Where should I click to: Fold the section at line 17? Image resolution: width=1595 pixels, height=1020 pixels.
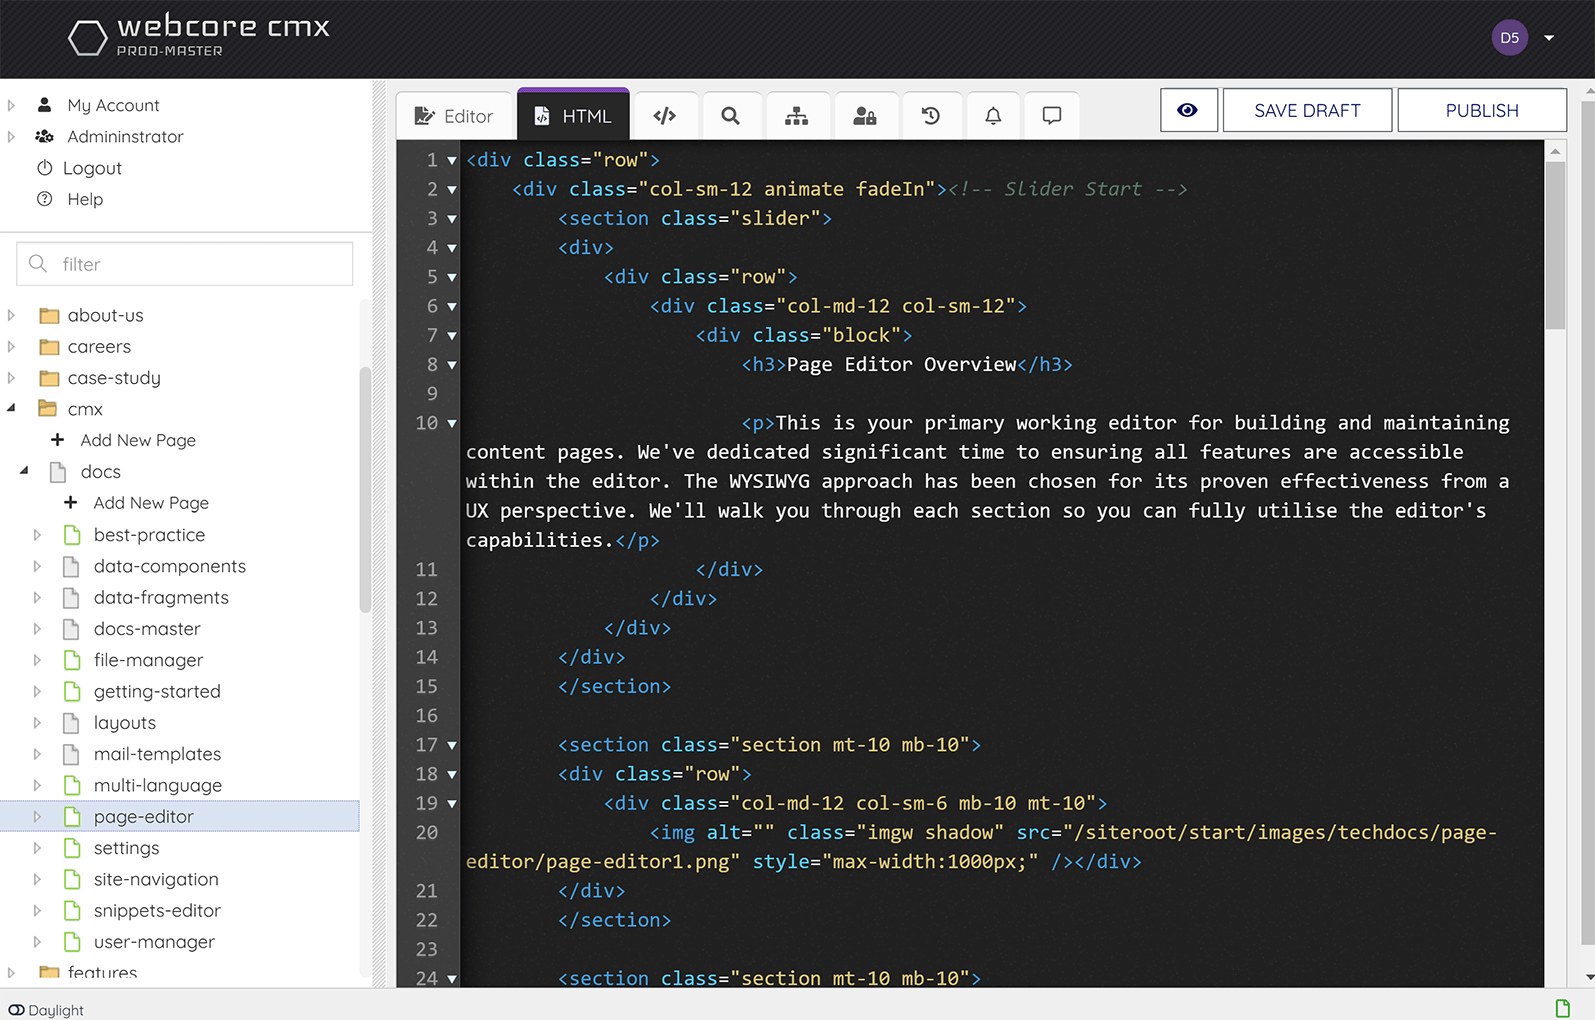pos(452,745)
